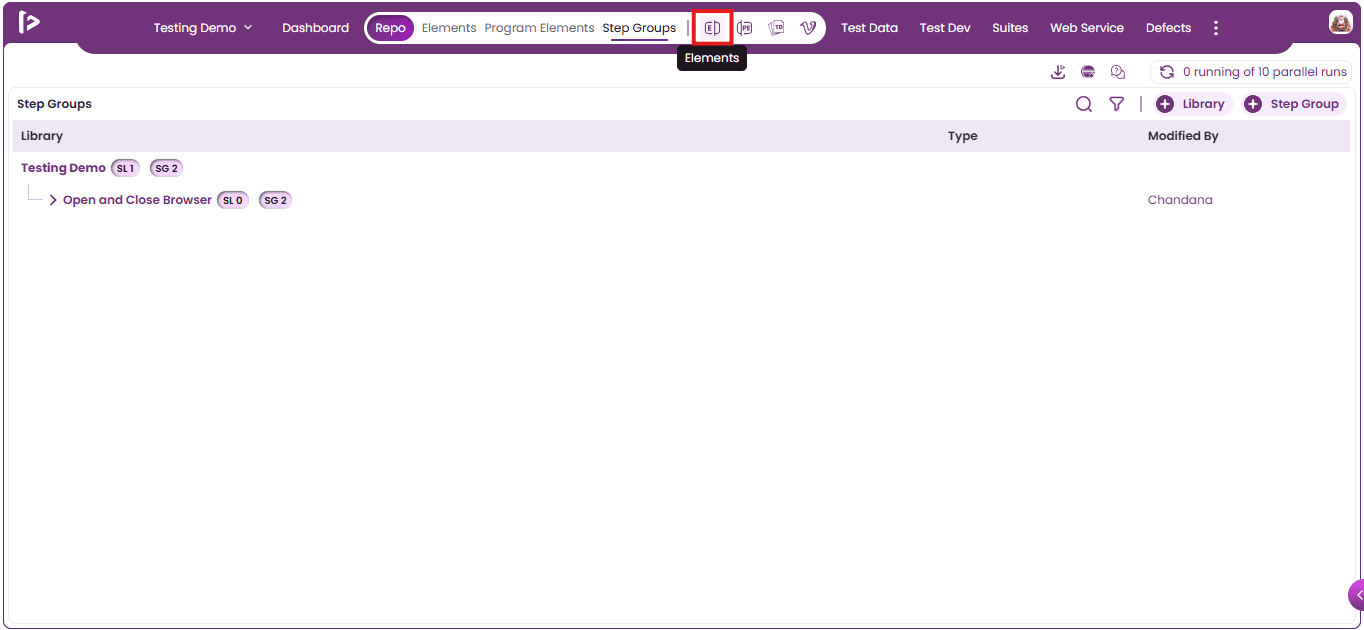Screen dimensions: 1364x630
Task: Click the parallel runs status text
Action: click(x=1265, y=72)
